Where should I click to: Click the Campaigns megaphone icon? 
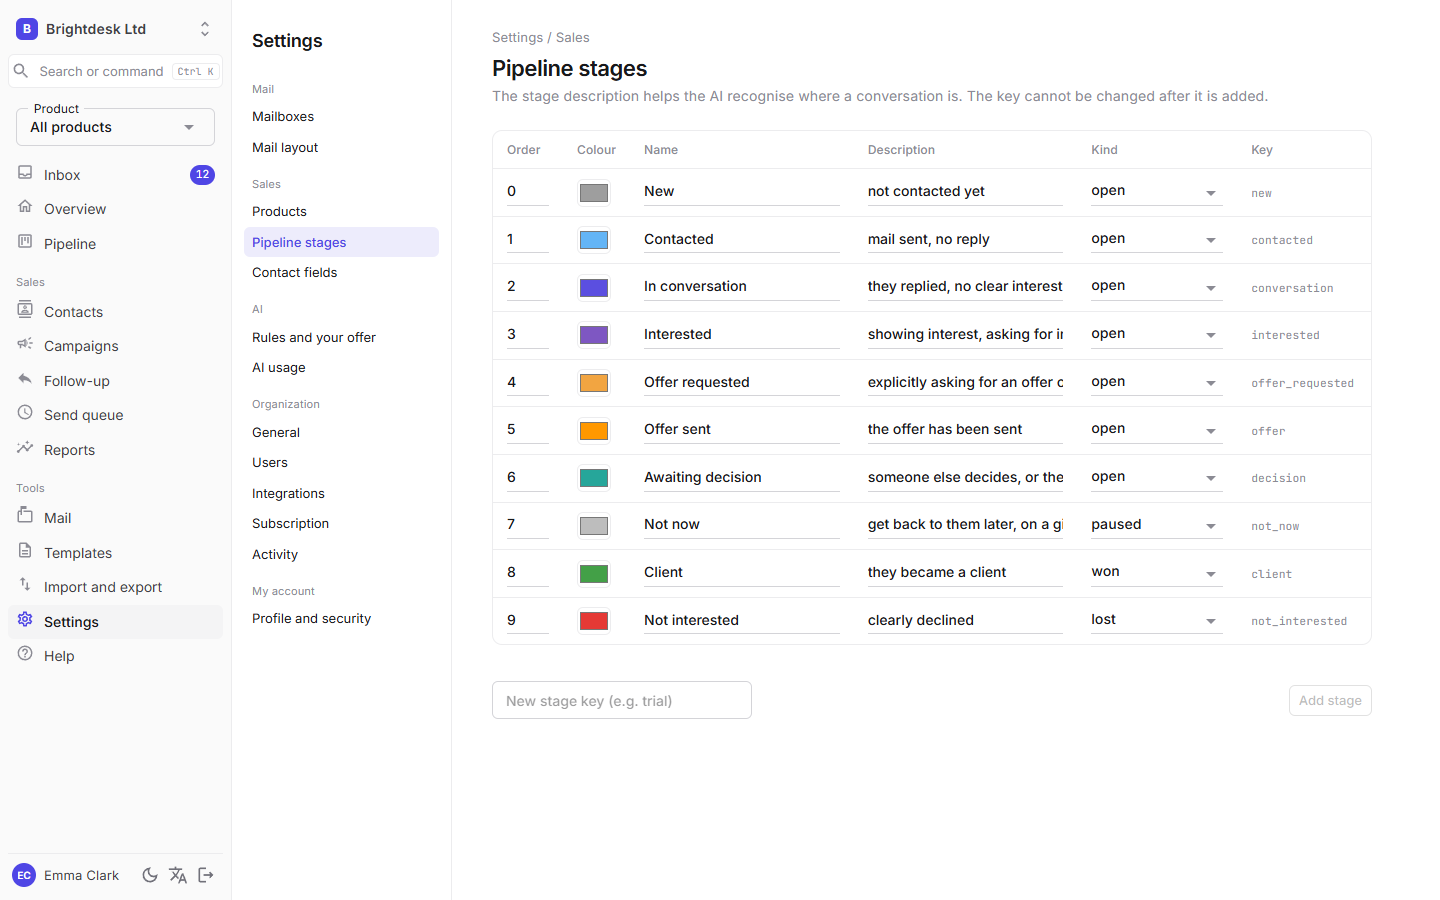25,344
